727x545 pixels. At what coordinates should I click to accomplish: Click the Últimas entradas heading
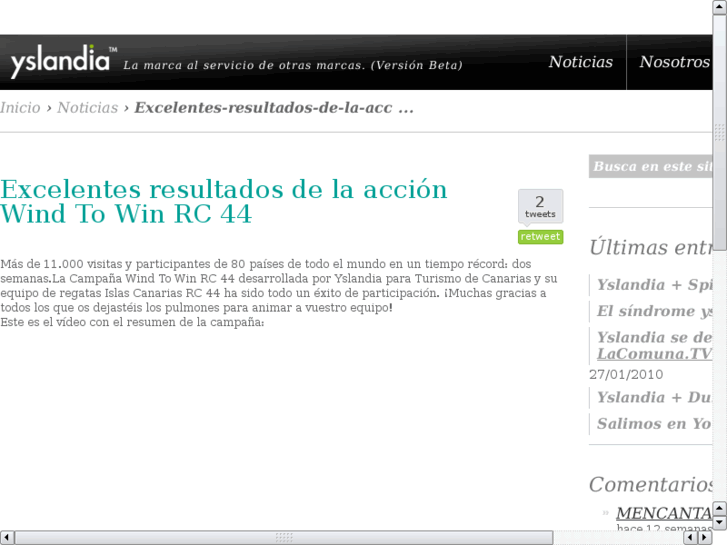tap(650, 247)
